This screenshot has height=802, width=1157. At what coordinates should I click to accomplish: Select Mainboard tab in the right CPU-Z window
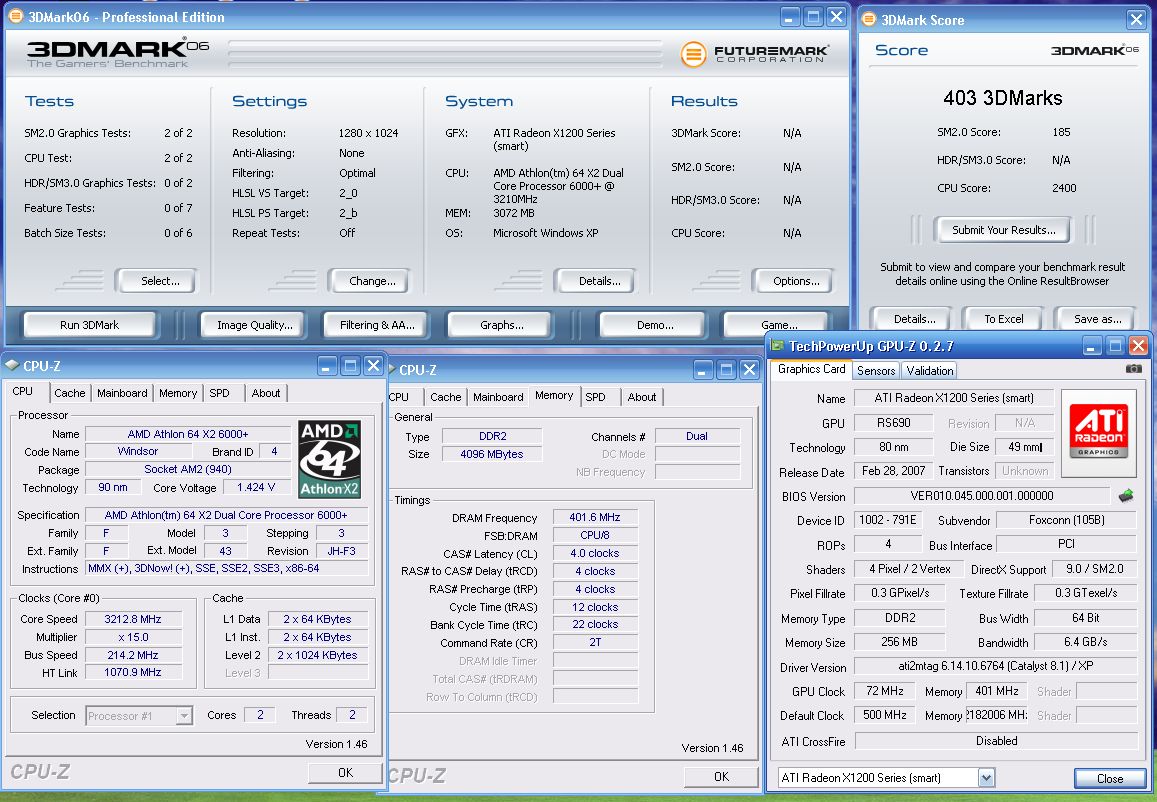pyautogui.click(x=498, y=397)
